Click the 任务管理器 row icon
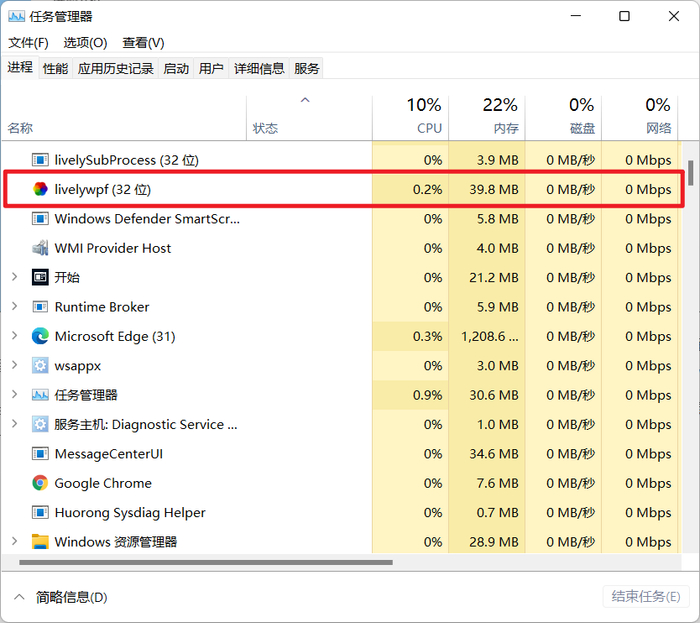This screenshot has height=623, width=700. (40, 395)
